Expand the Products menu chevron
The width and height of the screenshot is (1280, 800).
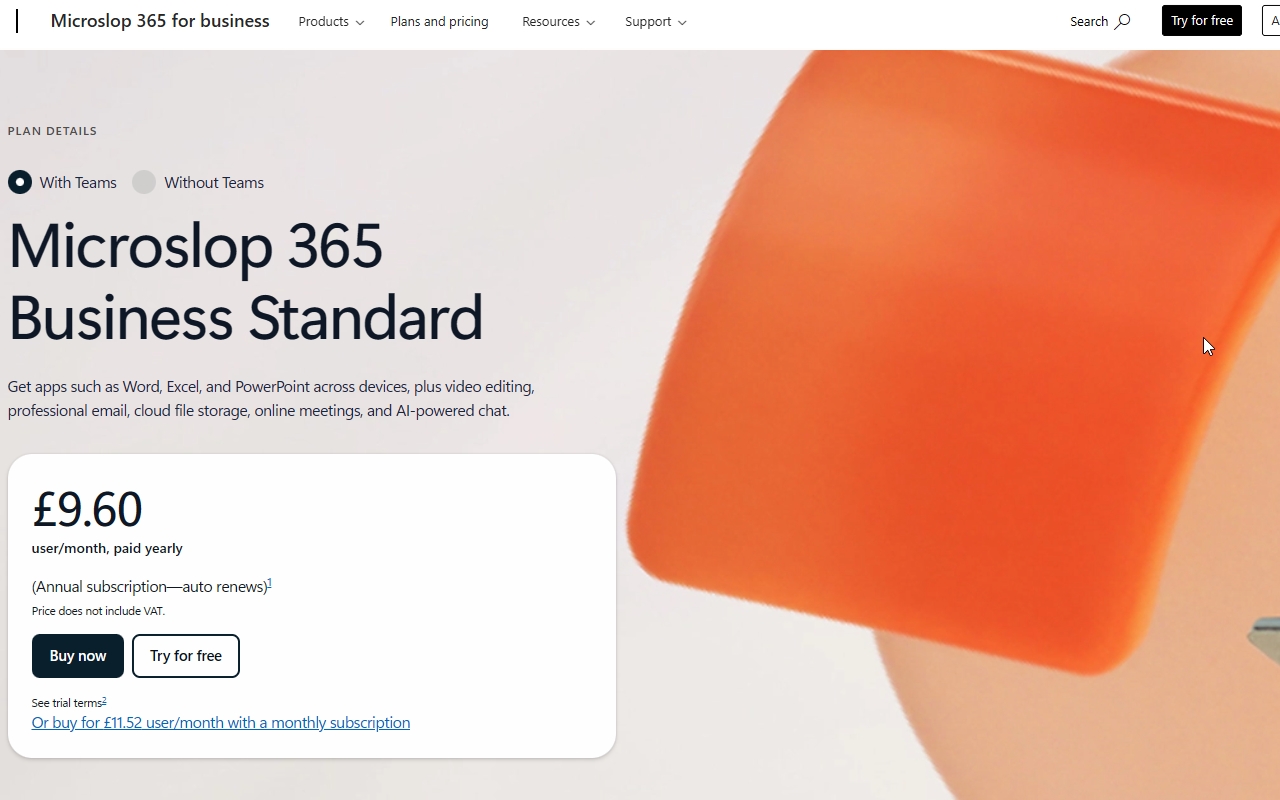click(360, 23)
